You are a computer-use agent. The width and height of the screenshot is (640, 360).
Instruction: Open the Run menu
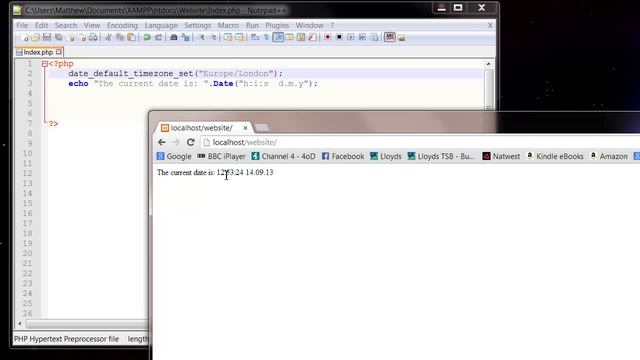pos(252,25)
